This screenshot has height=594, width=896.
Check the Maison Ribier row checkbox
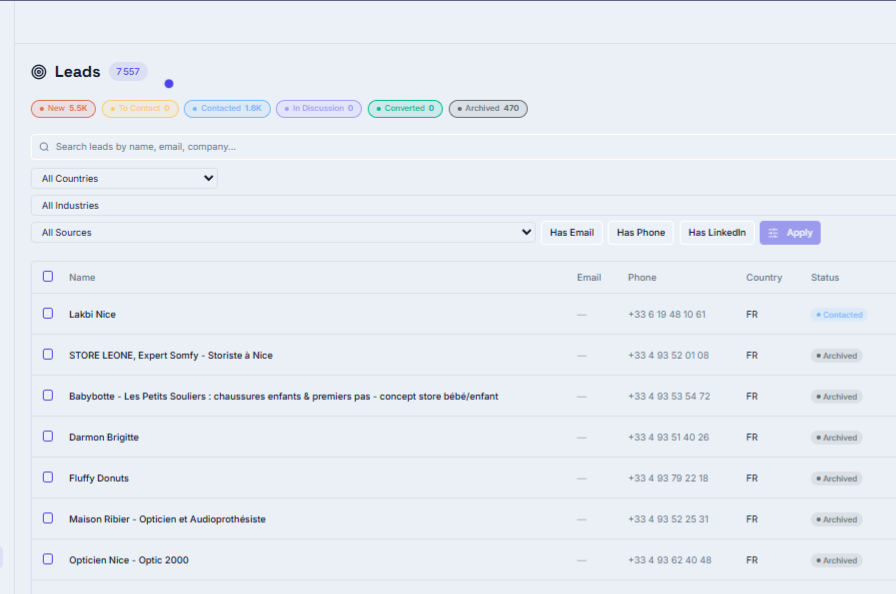[x=48, y=518]
